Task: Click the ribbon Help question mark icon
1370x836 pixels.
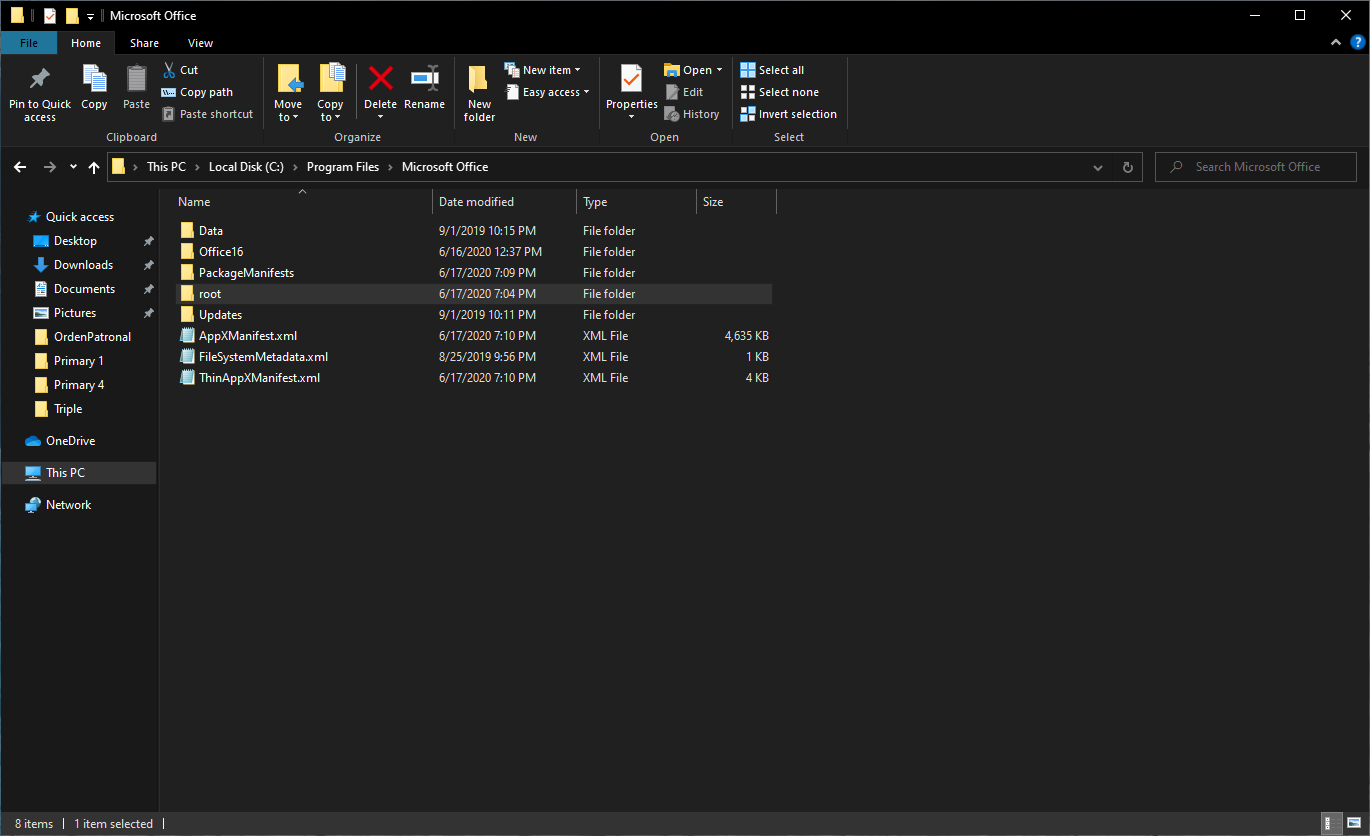Action: pyautogui.click(x=1356, y=43)
